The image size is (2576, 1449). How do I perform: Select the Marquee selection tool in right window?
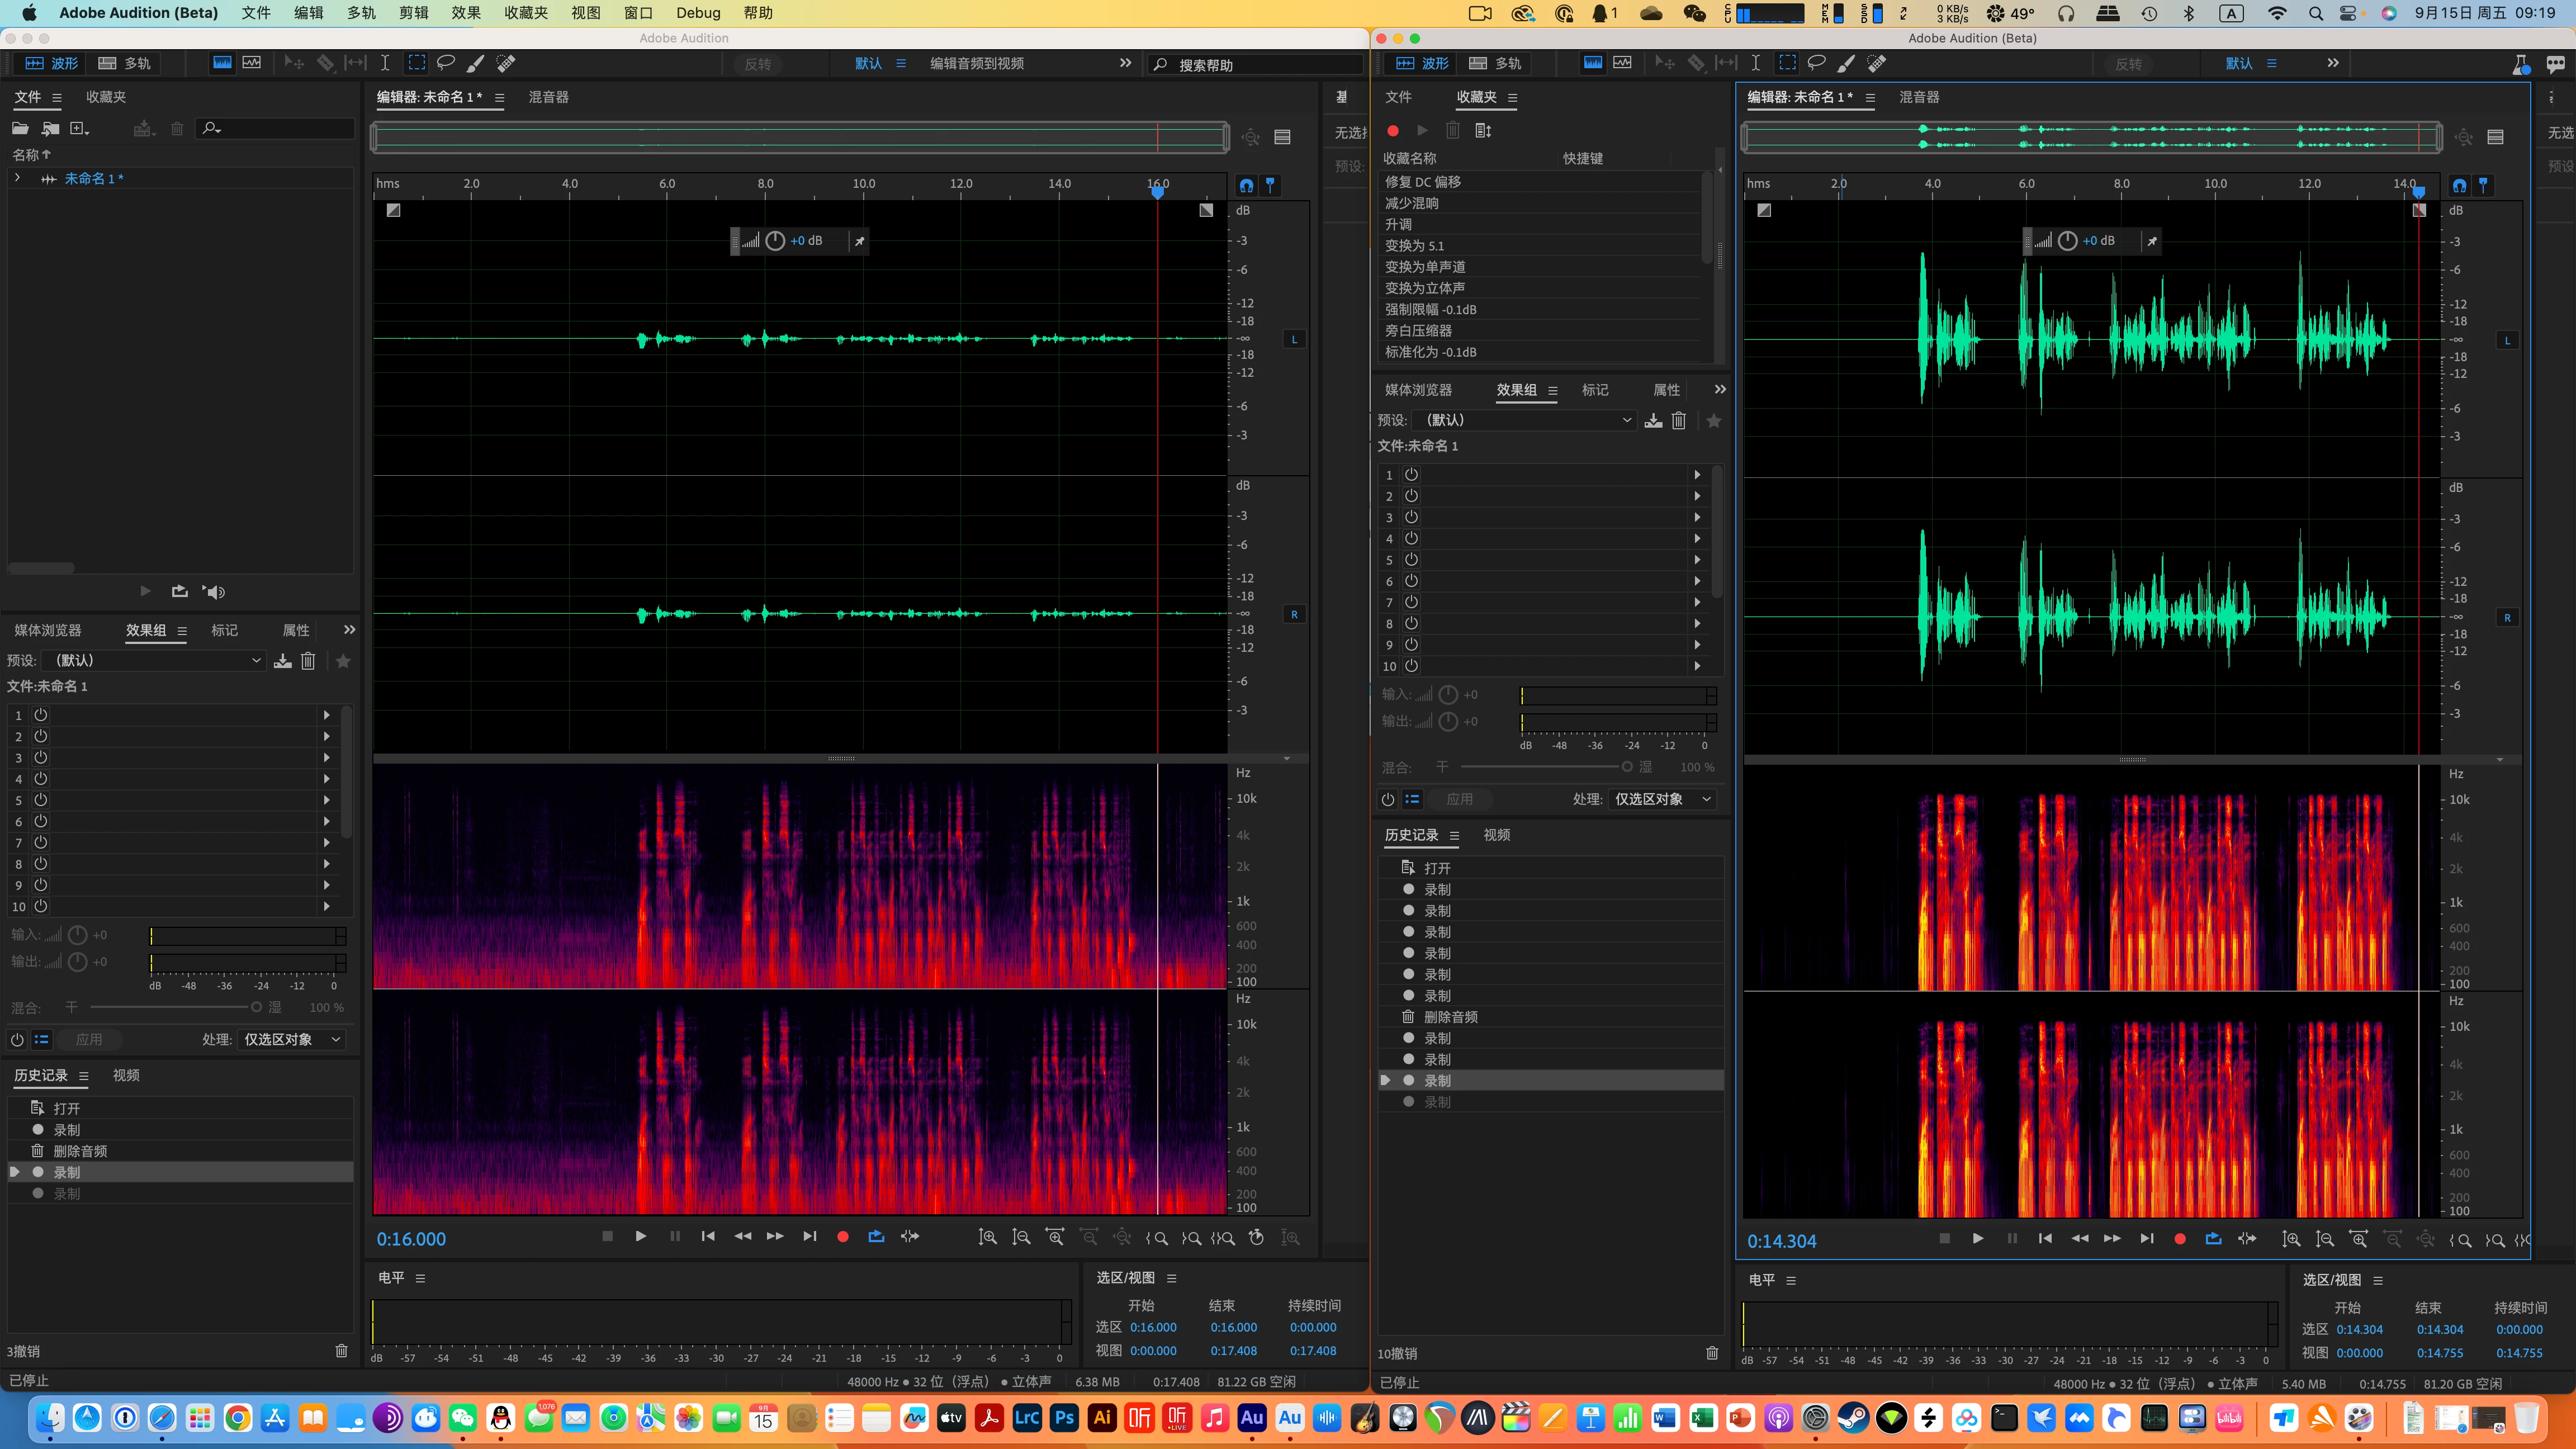pos(1787,63)
